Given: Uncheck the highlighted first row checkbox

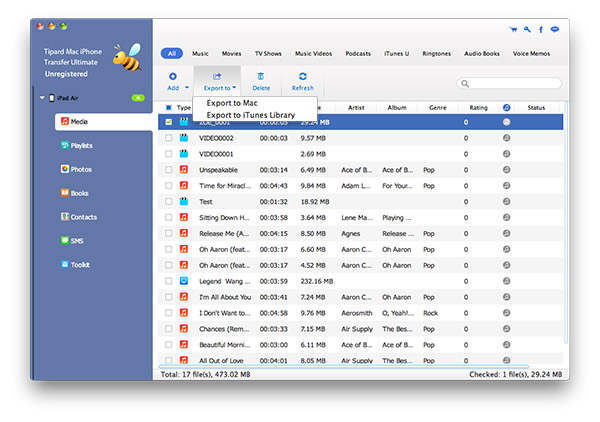Looking at the screenshot, I should click(168, 122).
